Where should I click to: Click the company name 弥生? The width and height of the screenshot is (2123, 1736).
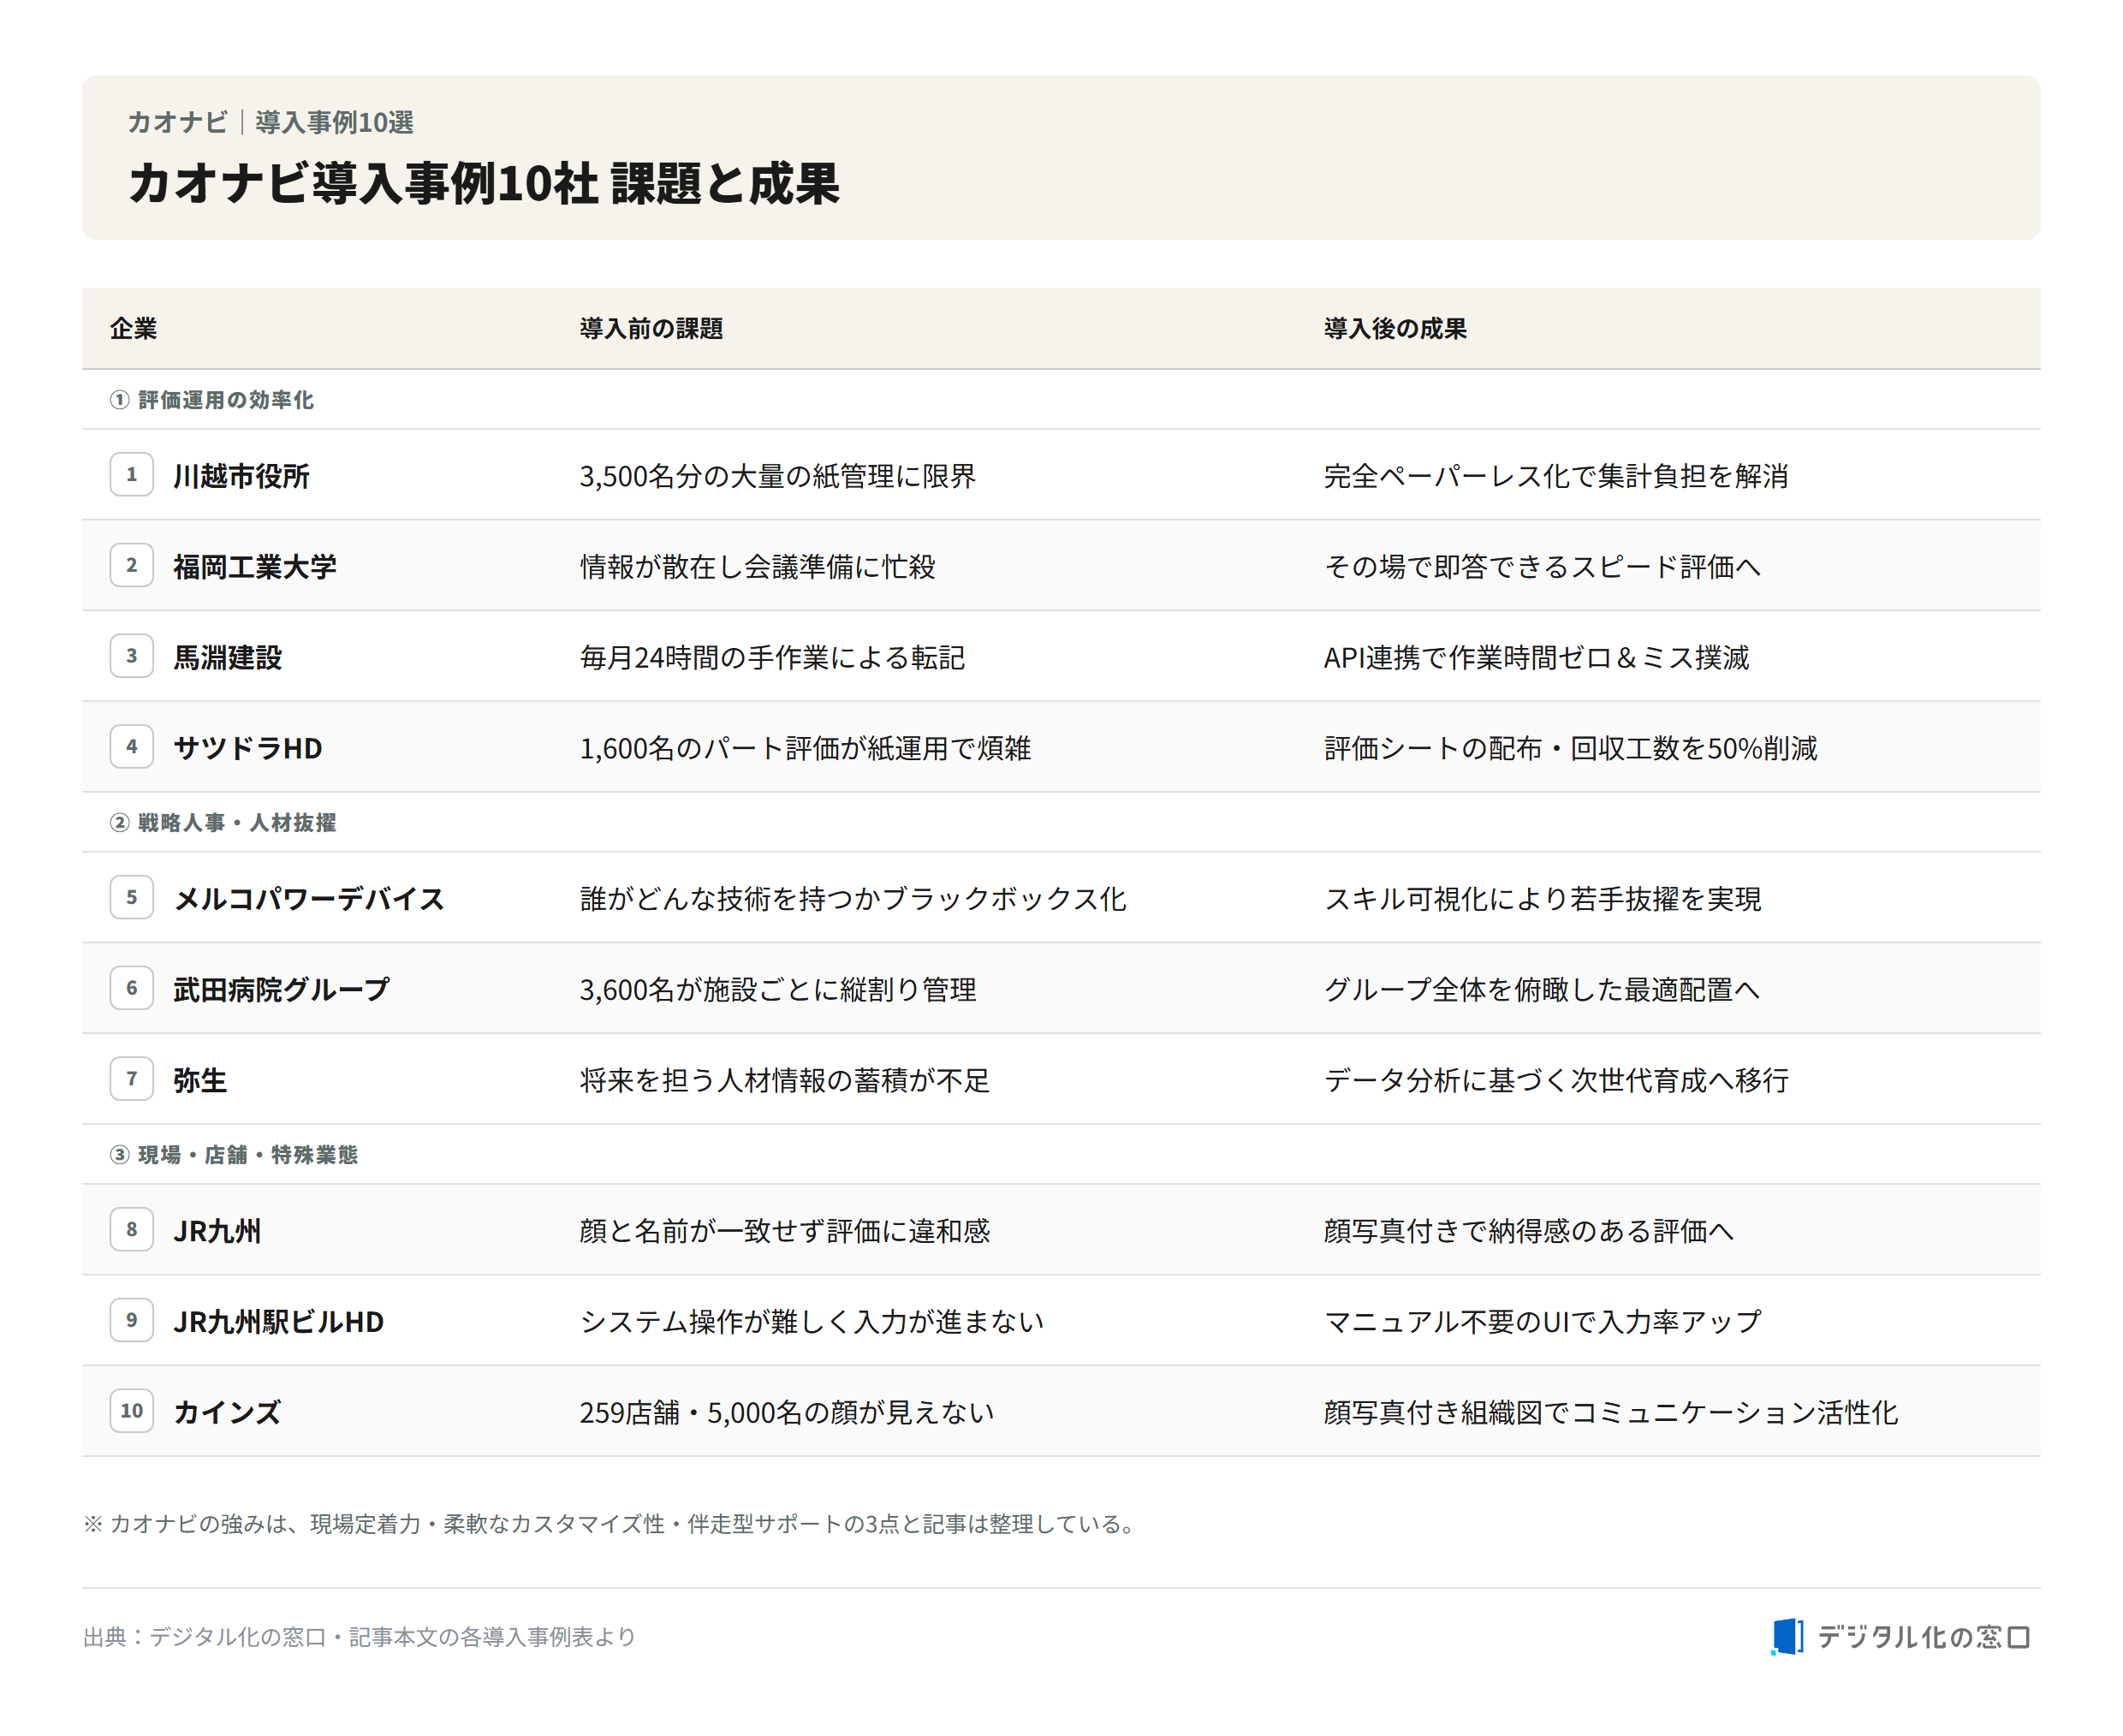tap(200, 1080)
